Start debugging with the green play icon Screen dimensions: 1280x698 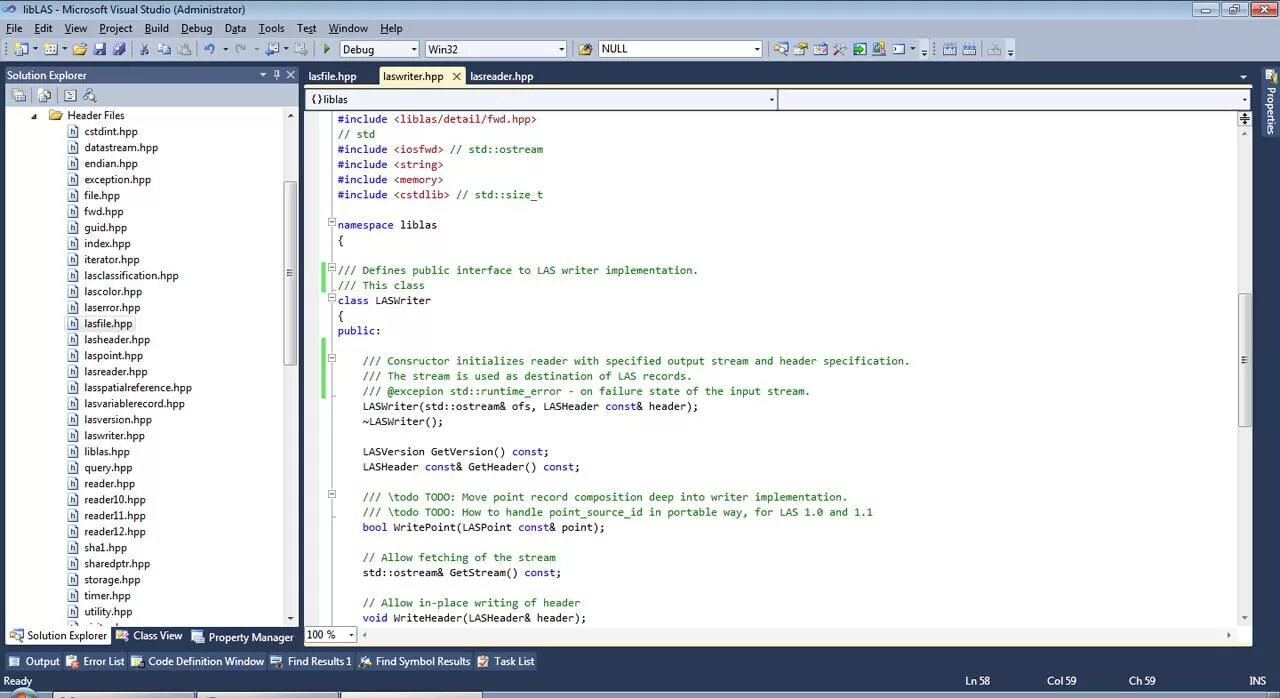pos(327,49)
